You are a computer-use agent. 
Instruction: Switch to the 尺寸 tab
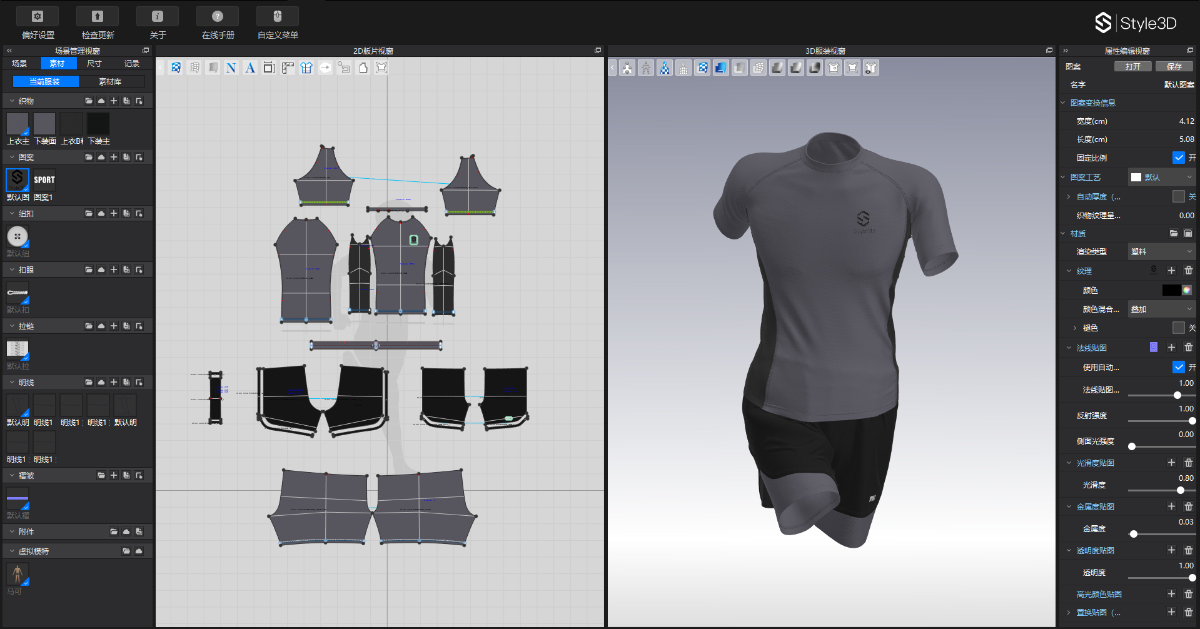(x=94, y=63)
